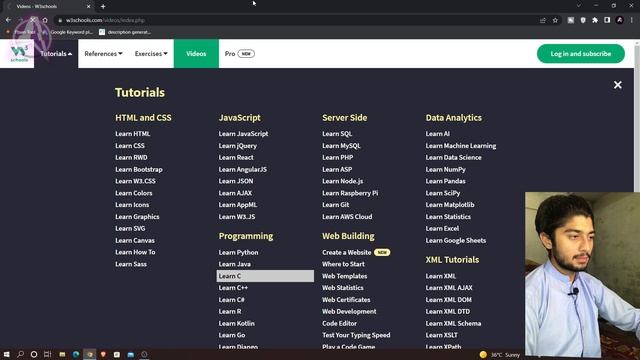Select the Videos nav tab
The width and height of the screenshot is (640, 360).
pos(196,53)
